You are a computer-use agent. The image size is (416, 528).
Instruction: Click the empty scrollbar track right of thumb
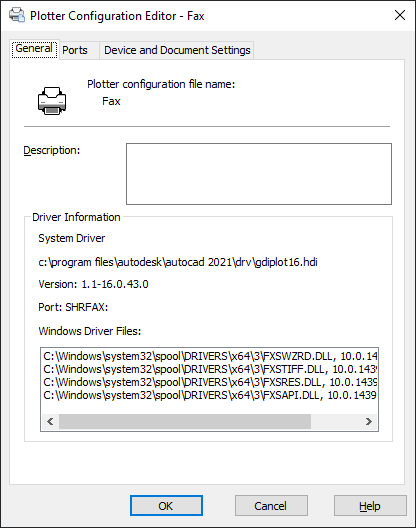[335, 421]
